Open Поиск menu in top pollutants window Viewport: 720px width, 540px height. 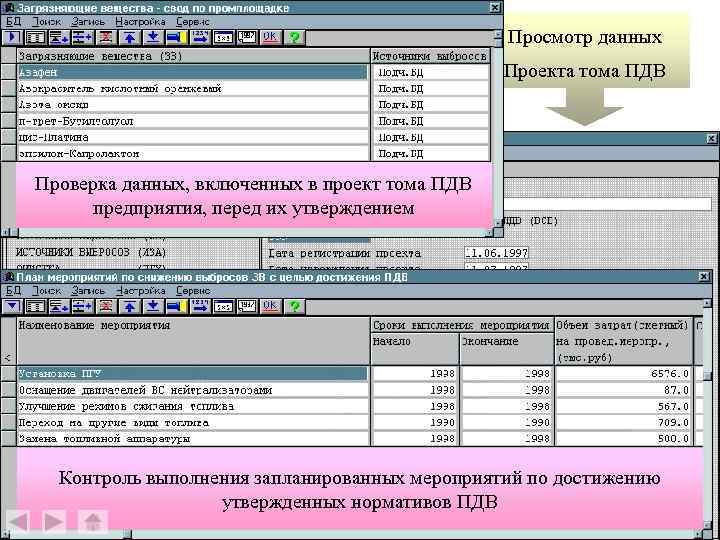coord(46,22)
